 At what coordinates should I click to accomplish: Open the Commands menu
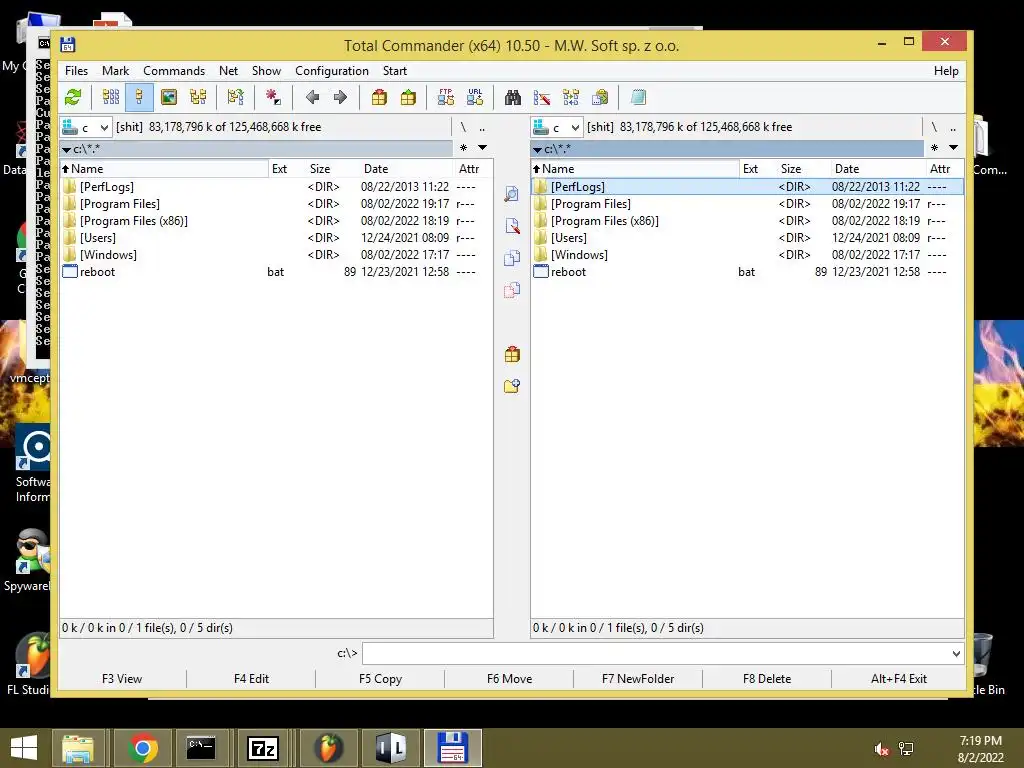click(x=174, y=71)
